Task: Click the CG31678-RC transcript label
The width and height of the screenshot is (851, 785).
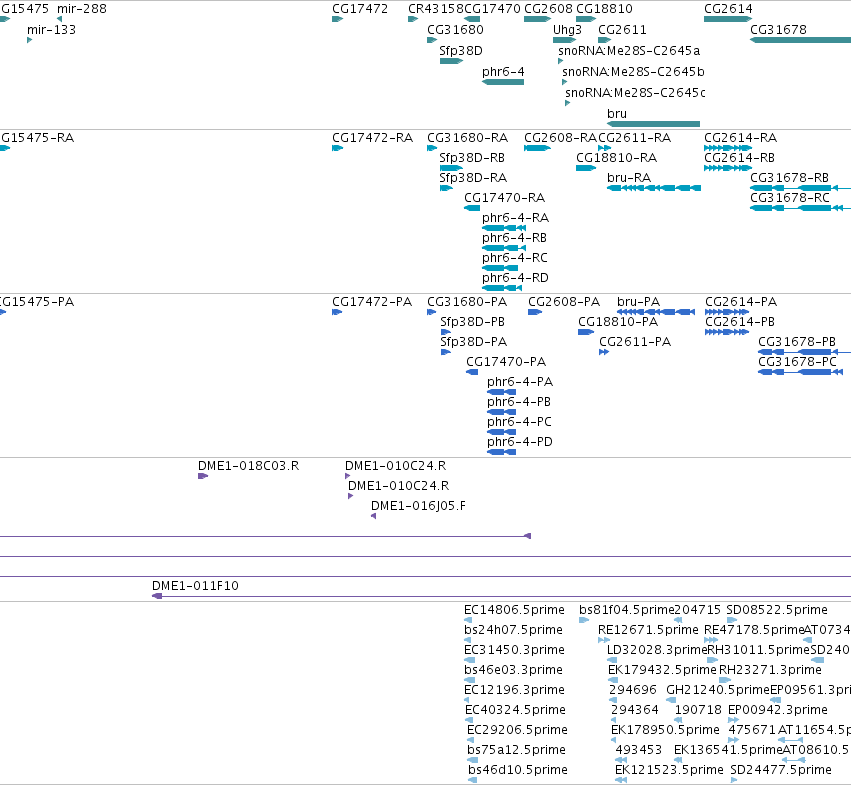Action: coord(790,198)
